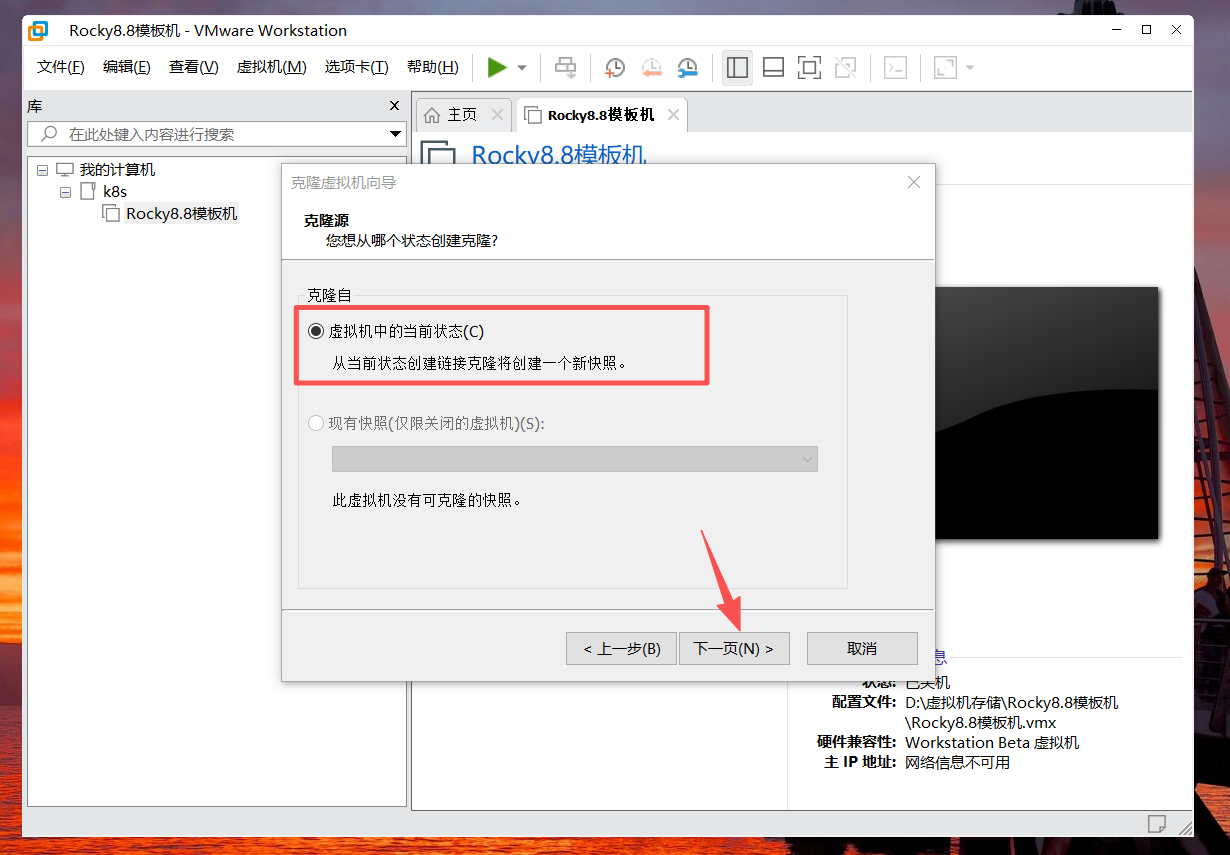This screenshot has width=1230, height=855.
Task: Close the 库 library panel
Action: pos(394,106)
